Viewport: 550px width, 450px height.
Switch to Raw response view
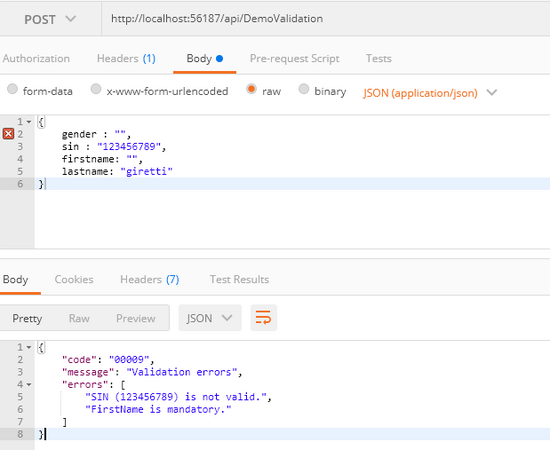[x=79, y=318]
